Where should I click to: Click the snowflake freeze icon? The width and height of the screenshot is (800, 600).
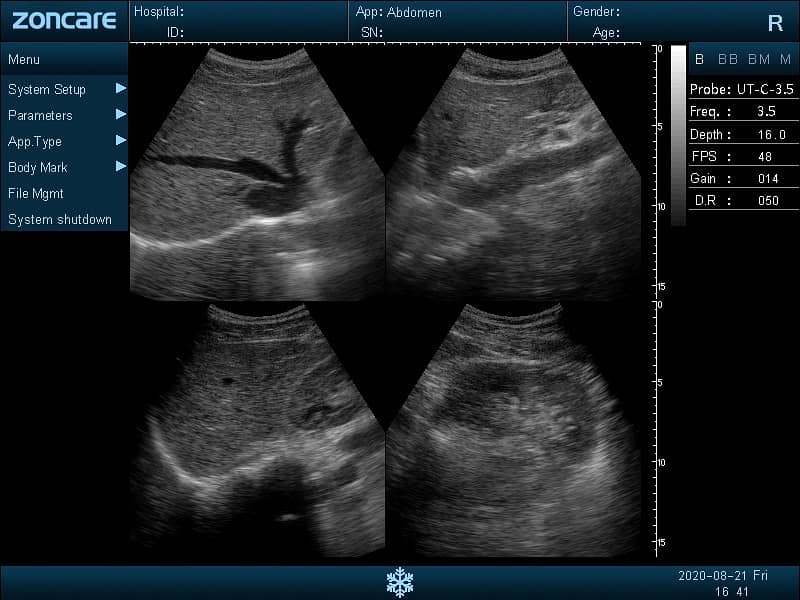(x=399, y=581)
